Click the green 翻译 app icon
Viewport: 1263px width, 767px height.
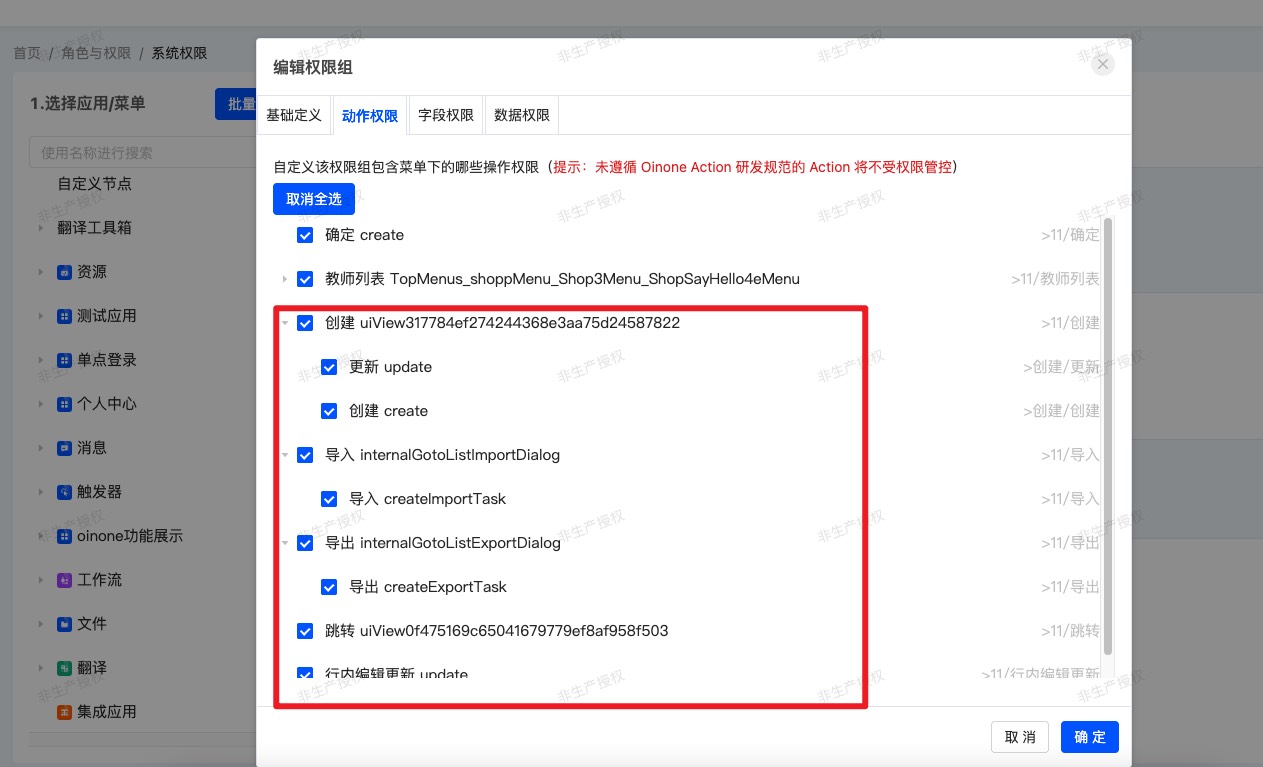click(64, 668)
